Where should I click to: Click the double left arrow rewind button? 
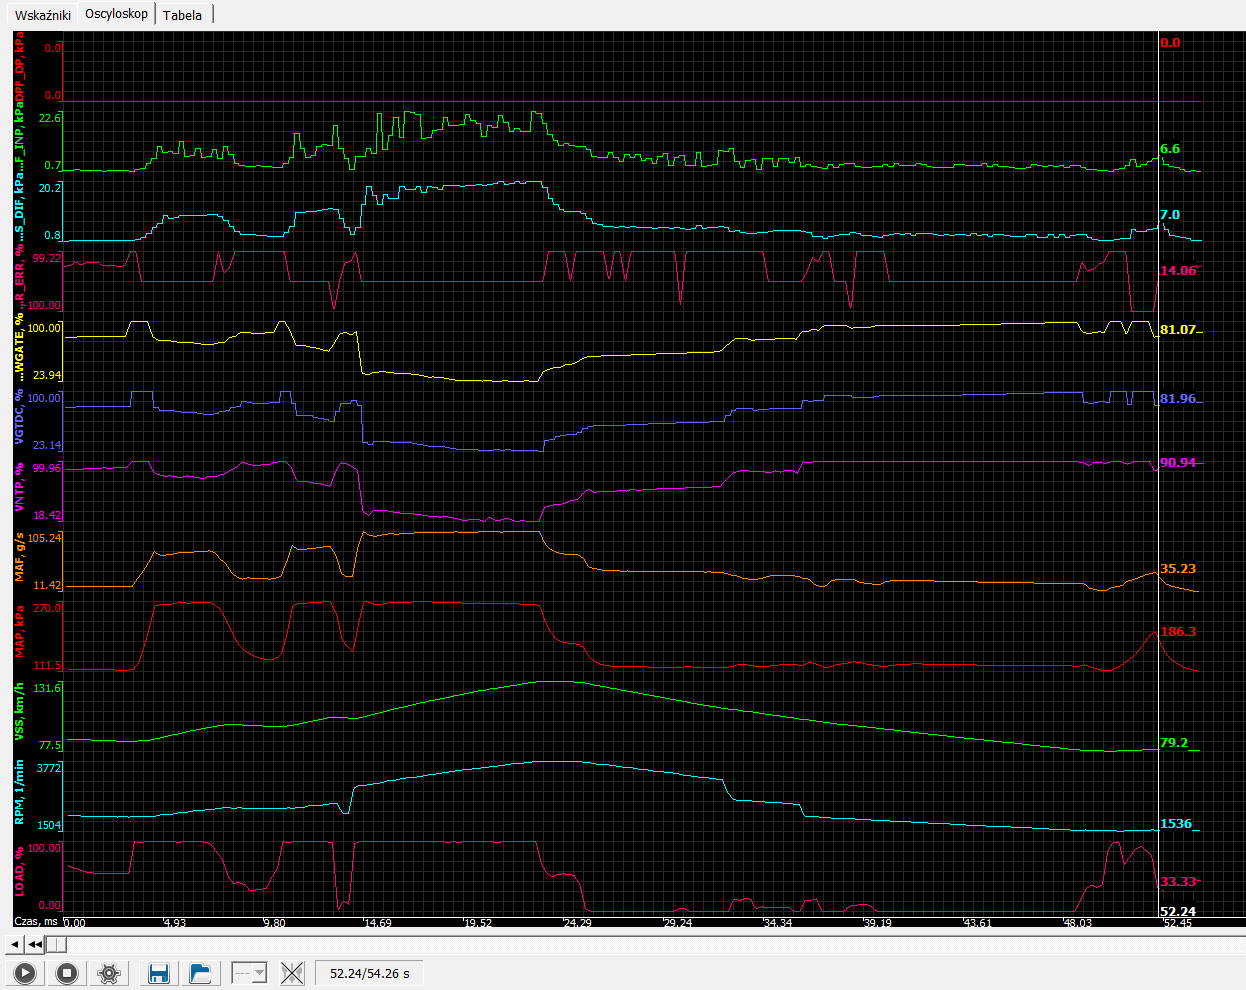(35, 944)
